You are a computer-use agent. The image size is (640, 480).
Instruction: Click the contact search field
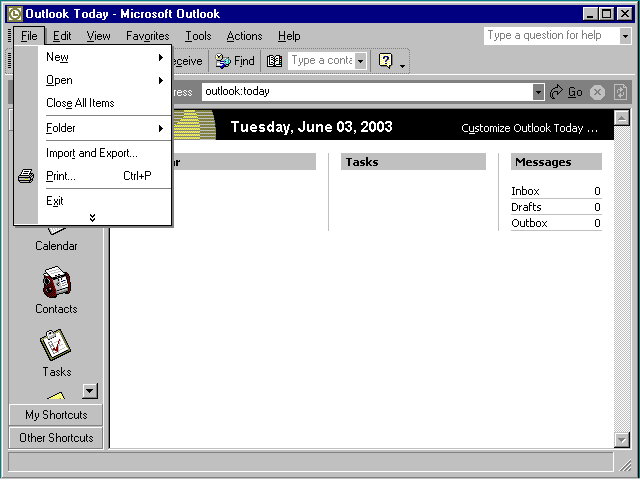tap(321, 61)
